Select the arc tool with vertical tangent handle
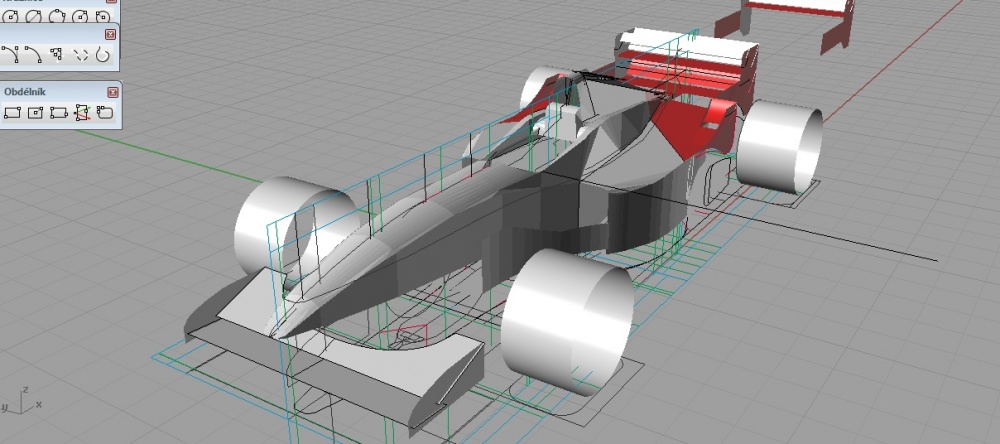This screenshot has height=444, width=1000. click(x=10, y=55)
